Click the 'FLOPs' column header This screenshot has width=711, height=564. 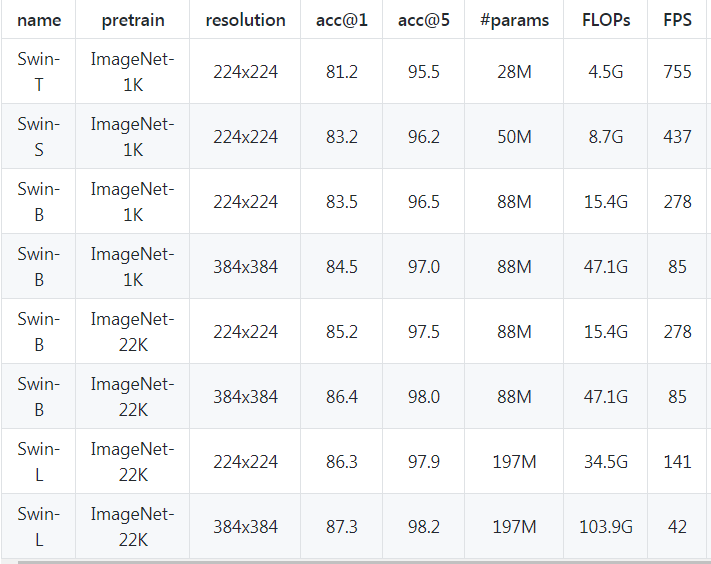pyautogui.click(x=606, y=20)
